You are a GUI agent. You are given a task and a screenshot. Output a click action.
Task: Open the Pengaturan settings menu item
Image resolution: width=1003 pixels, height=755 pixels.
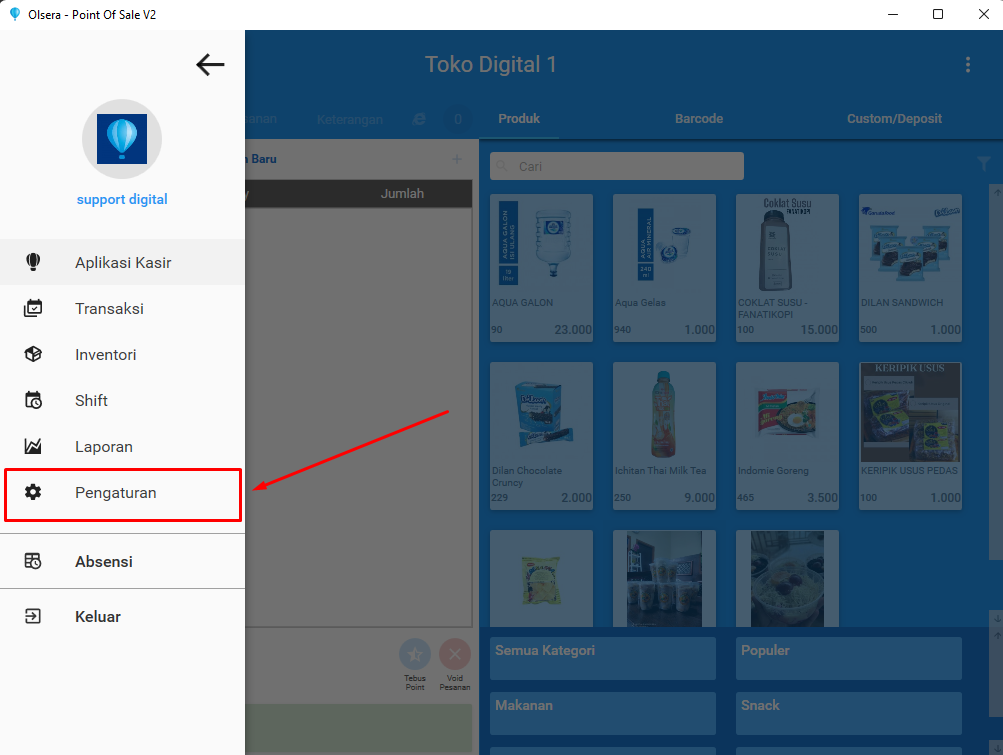122,494
